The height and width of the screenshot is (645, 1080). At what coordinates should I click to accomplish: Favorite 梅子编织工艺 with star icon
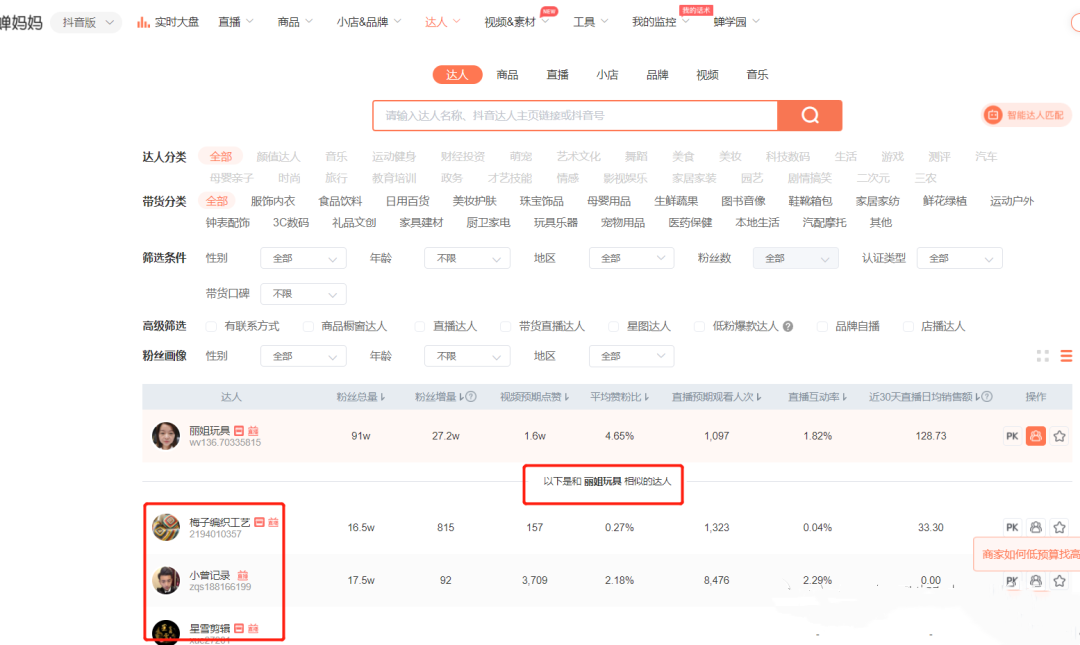(1059, 527)
